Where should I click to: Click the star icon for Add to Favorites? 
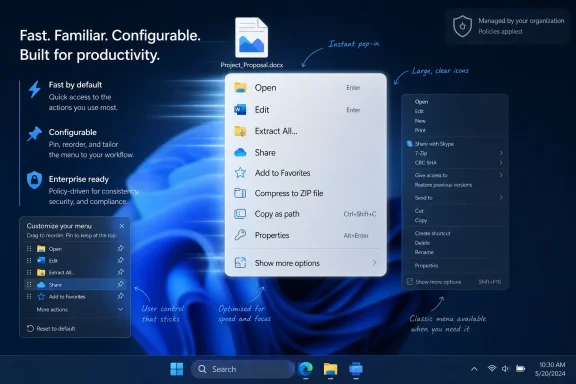click(240, 173)
